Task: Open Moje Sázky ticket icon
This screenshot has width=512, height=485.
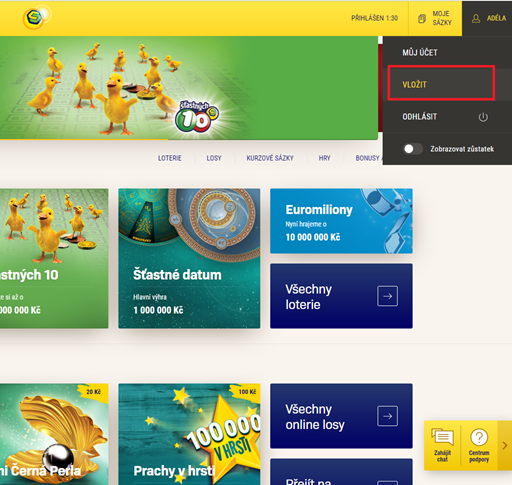Action: point(422,19)
